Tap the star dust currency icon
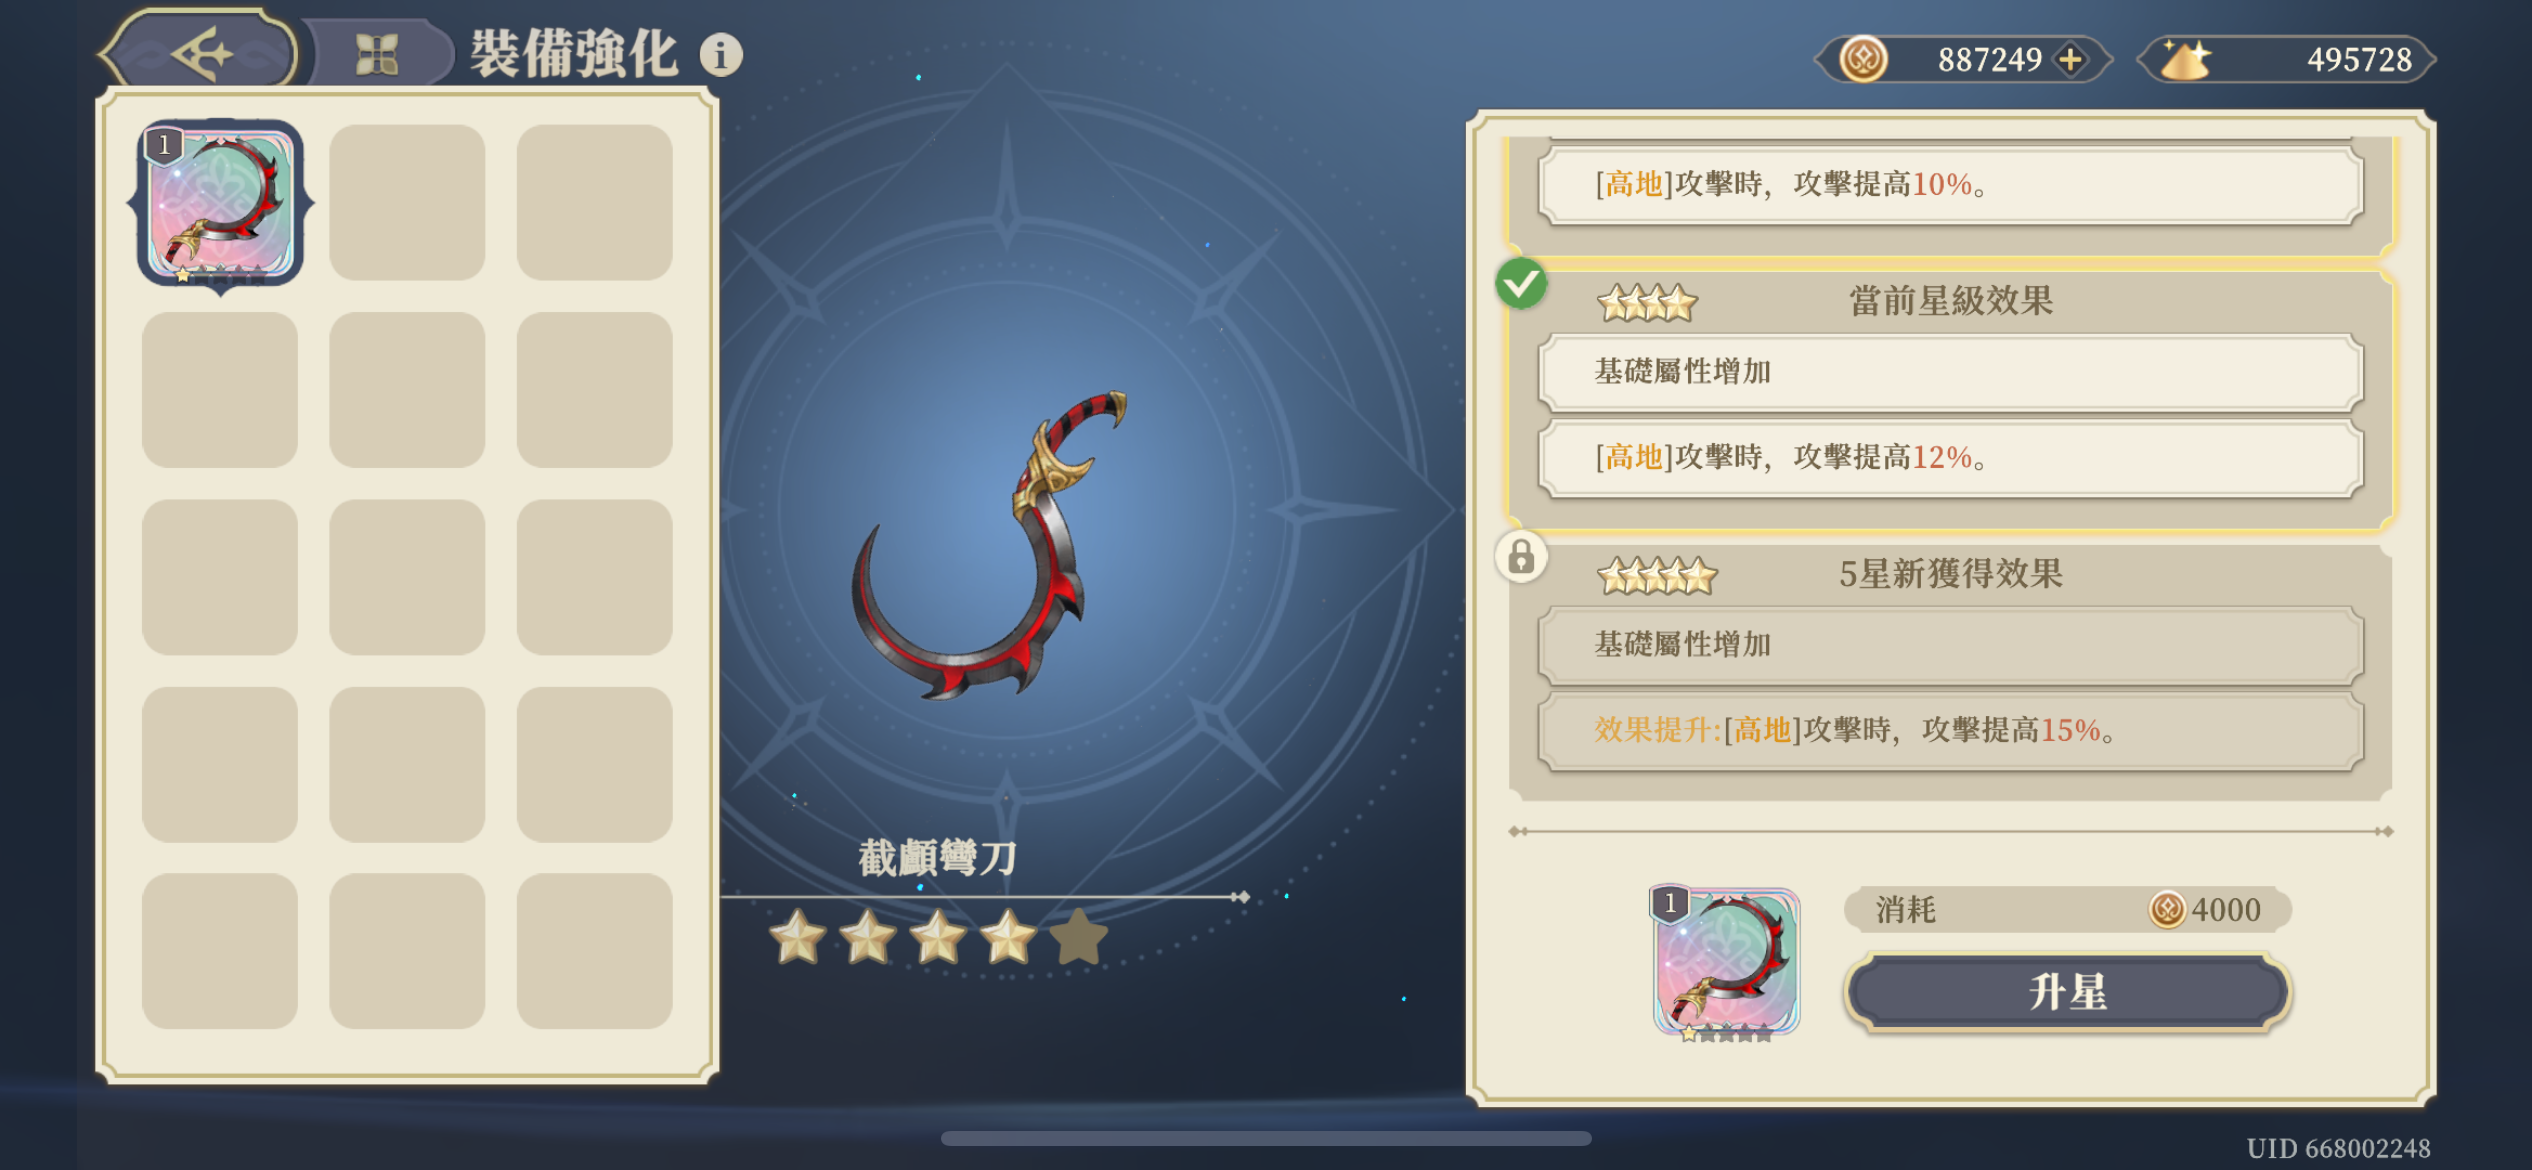Viewport: 2532px width, 1170px height. 2185,60
